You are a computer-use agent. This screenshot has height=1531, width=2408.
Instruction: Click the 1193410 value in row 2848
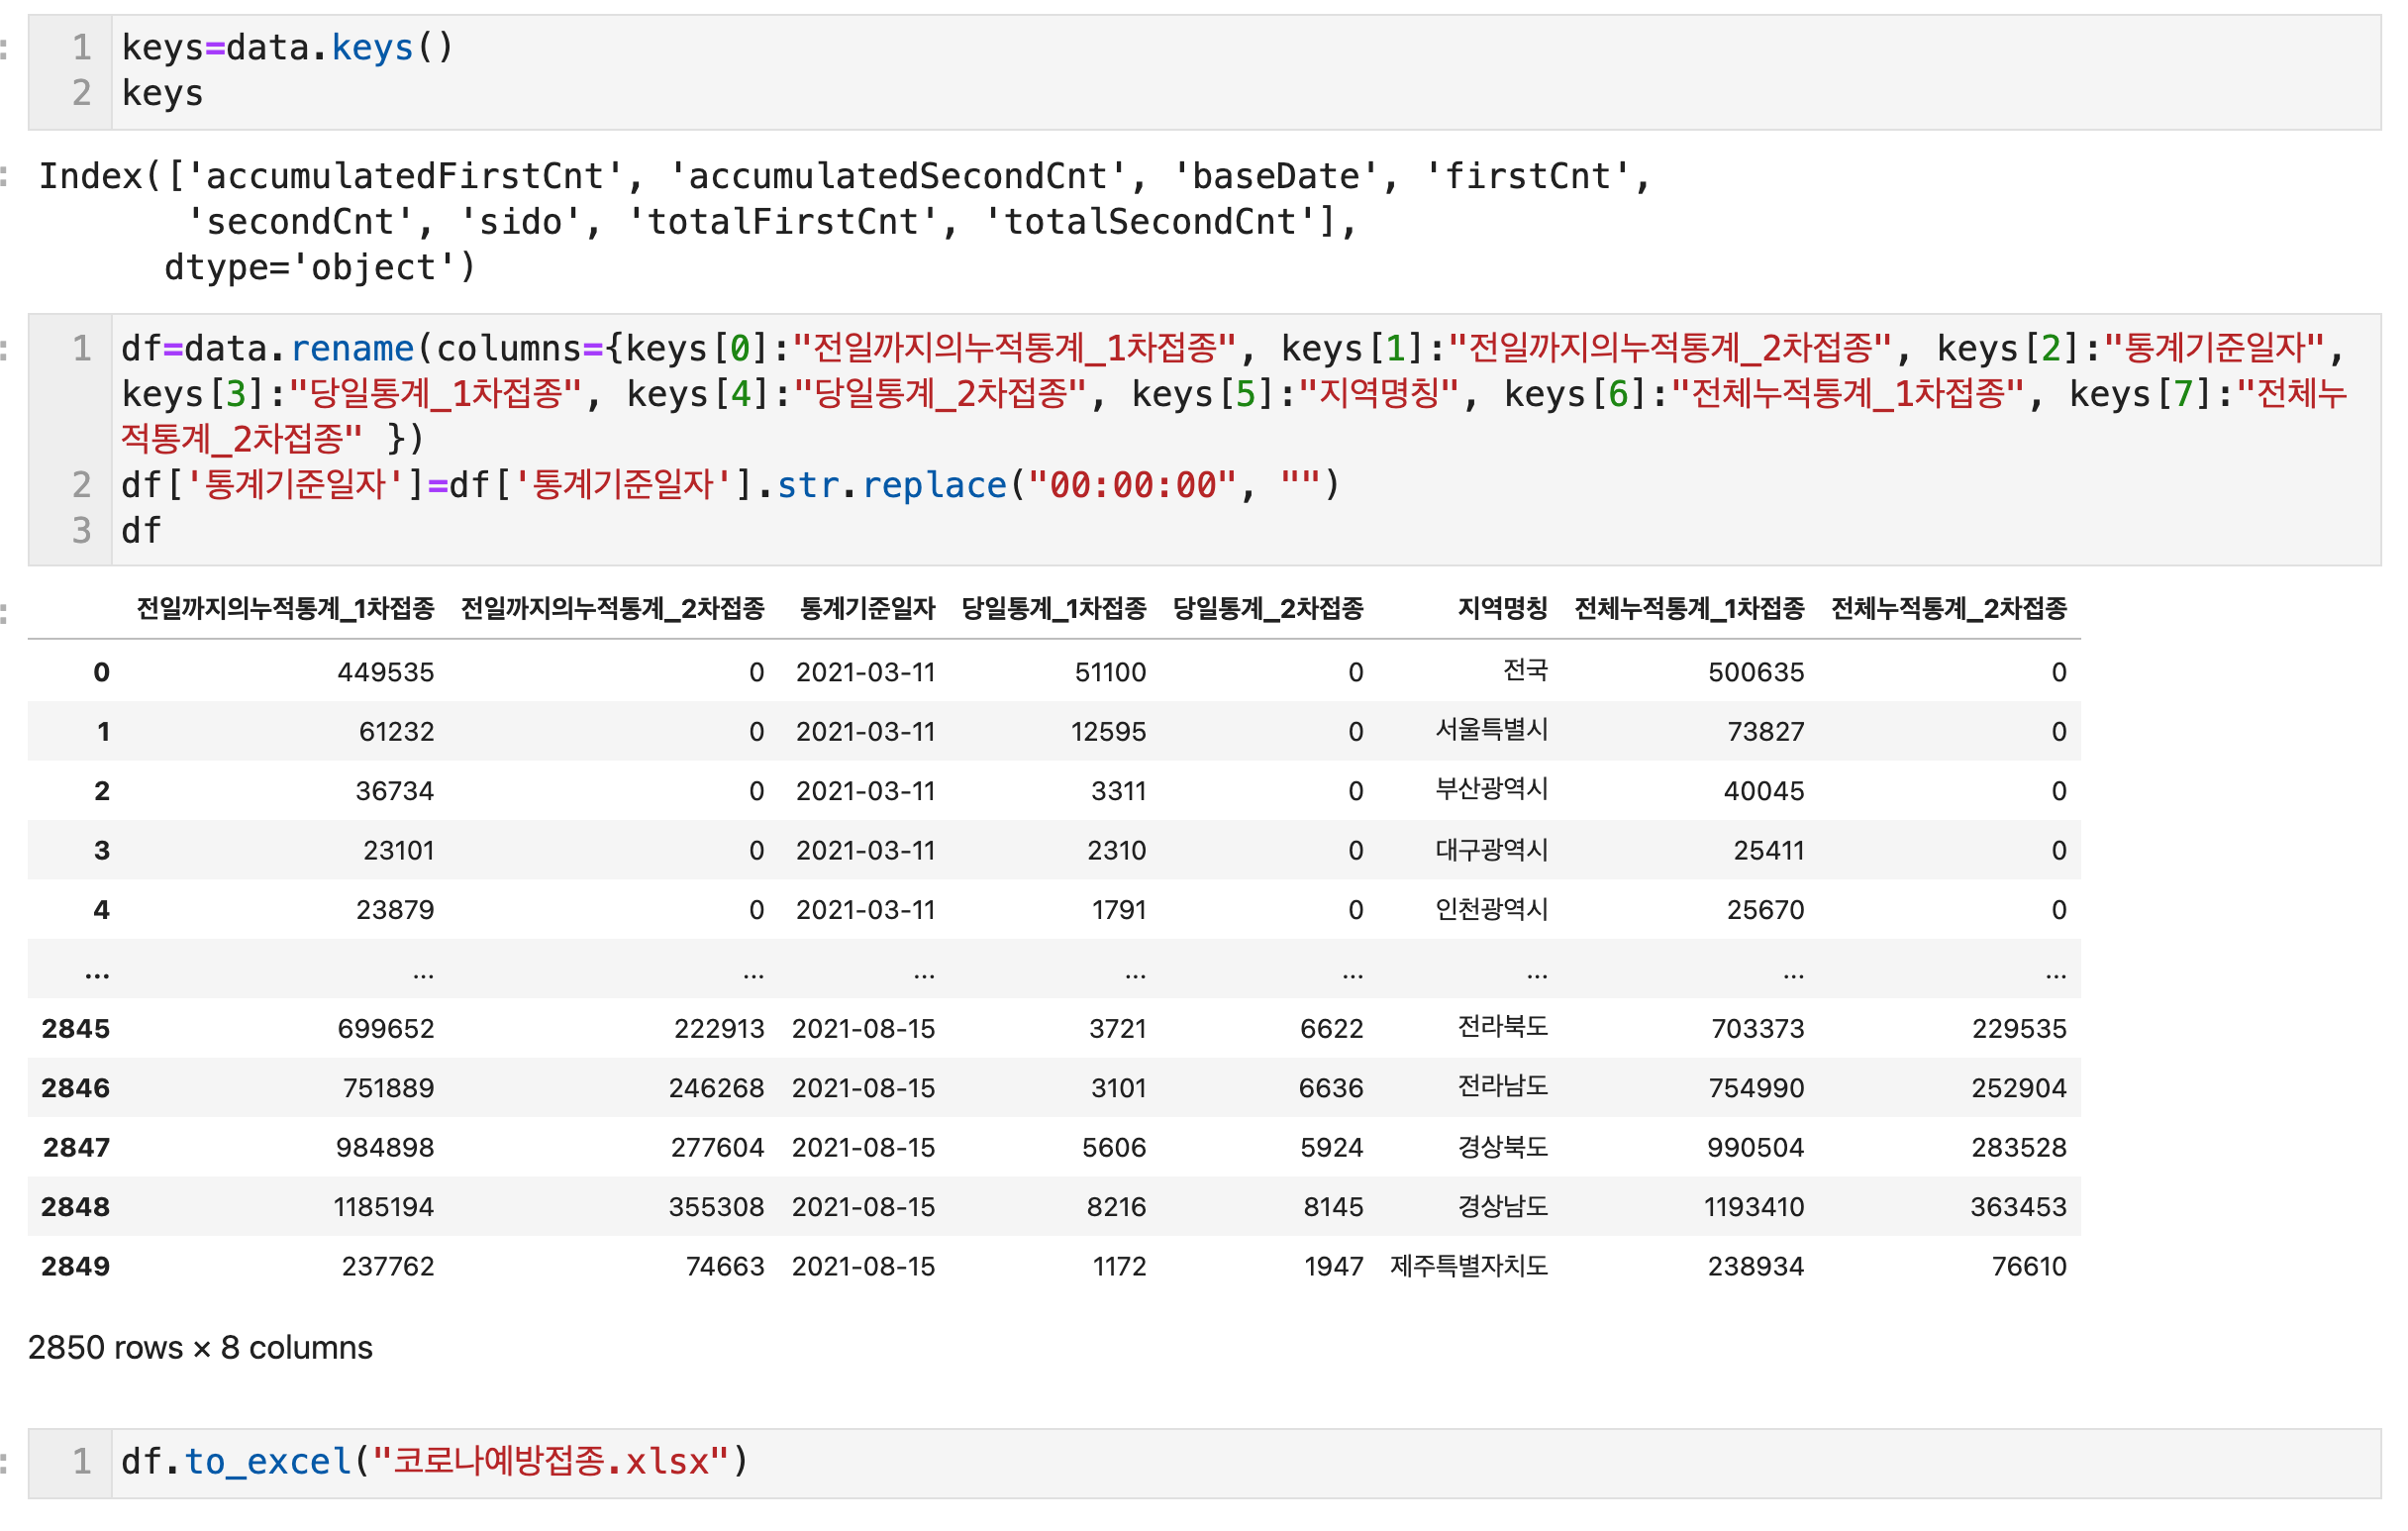click(x=1753, y=1207)
